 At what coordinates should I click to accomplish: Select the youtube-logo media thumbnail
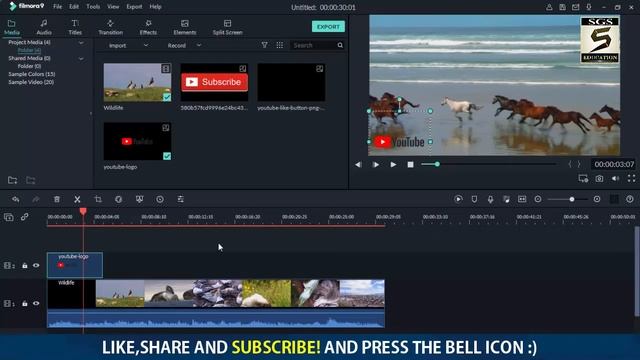click(x=137, y=141)
